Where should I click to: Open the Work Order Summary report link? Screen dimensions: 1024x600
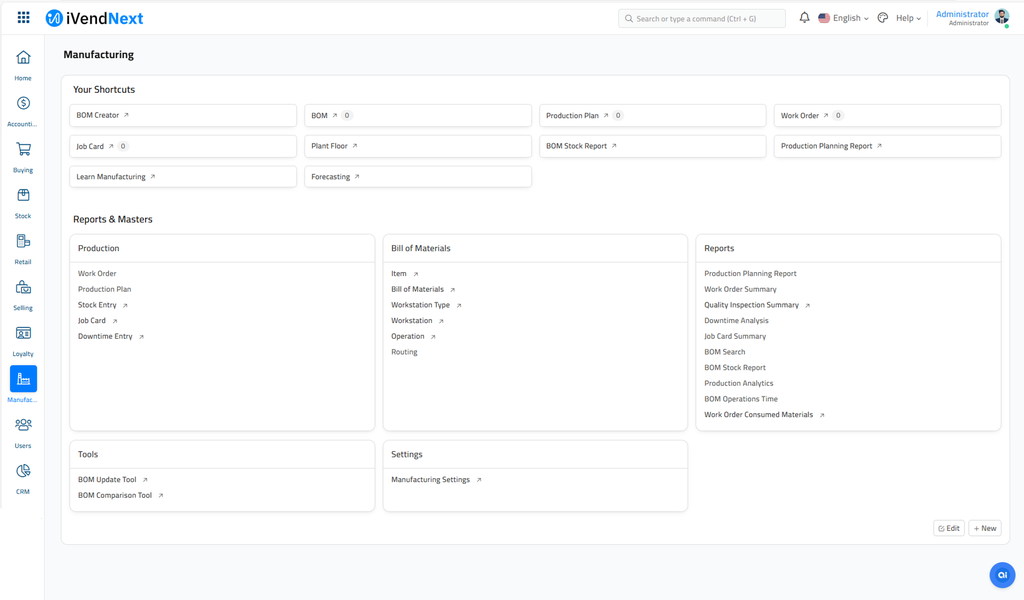coord(740,289)
